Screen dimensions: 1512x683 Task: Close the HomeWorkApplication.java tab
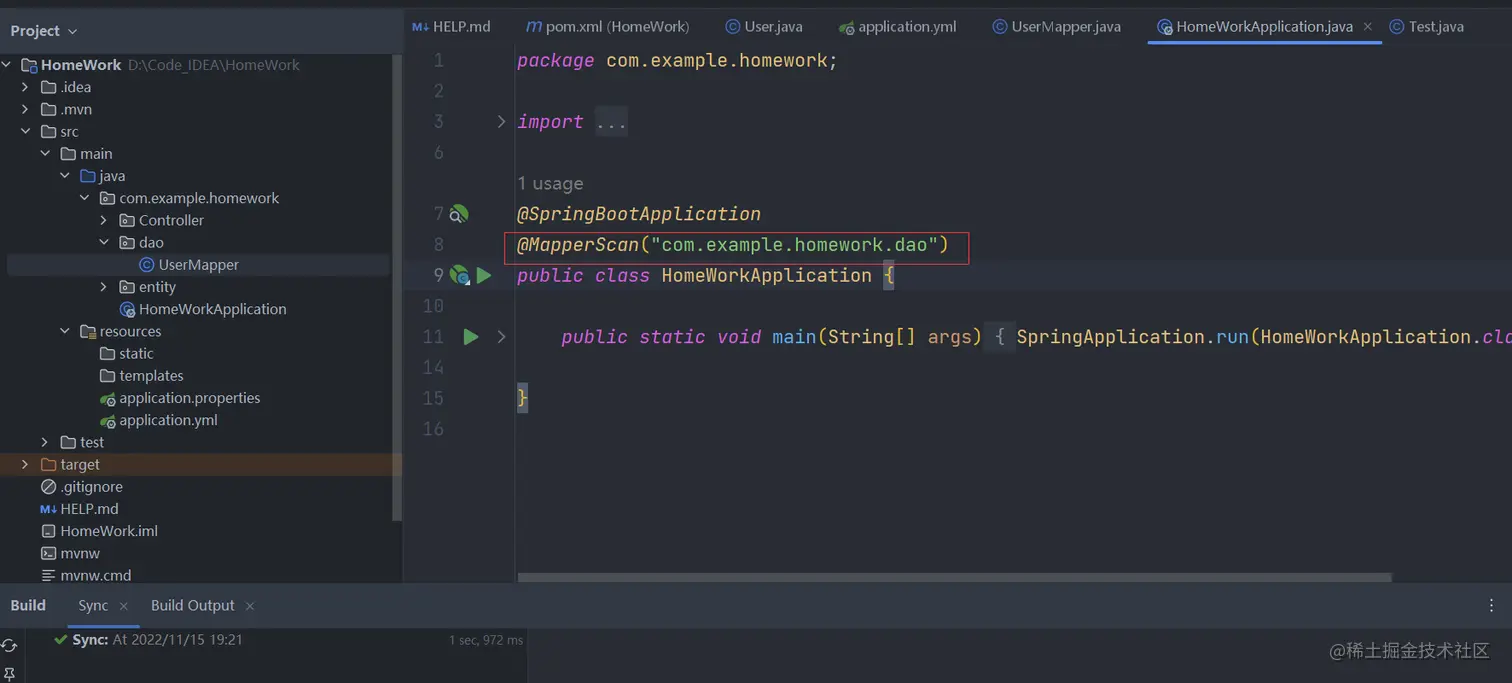pyautogui.click(x=1368, y=27)
